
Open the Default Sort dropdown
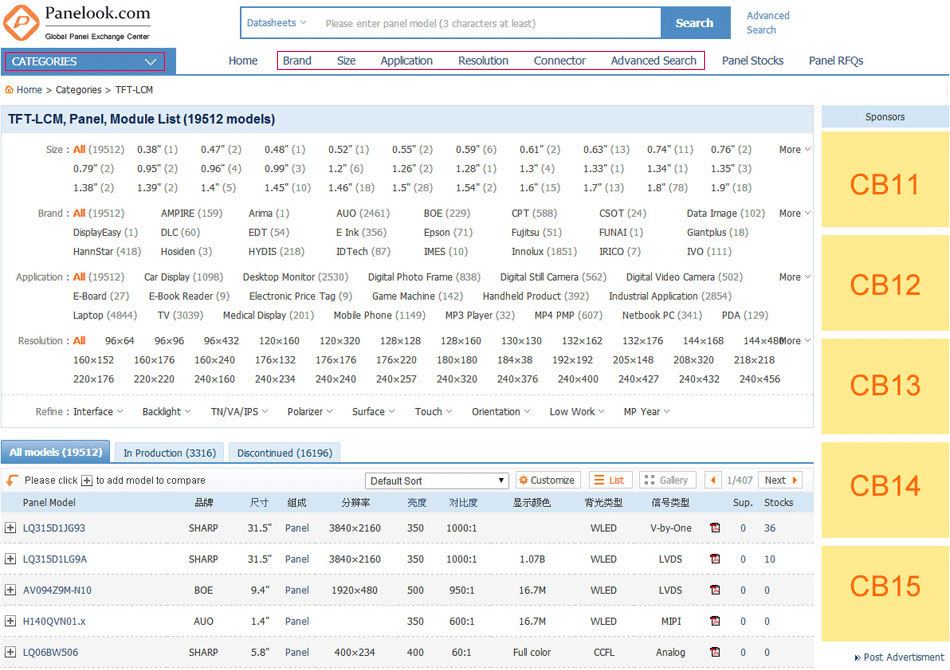pos(437,481)
